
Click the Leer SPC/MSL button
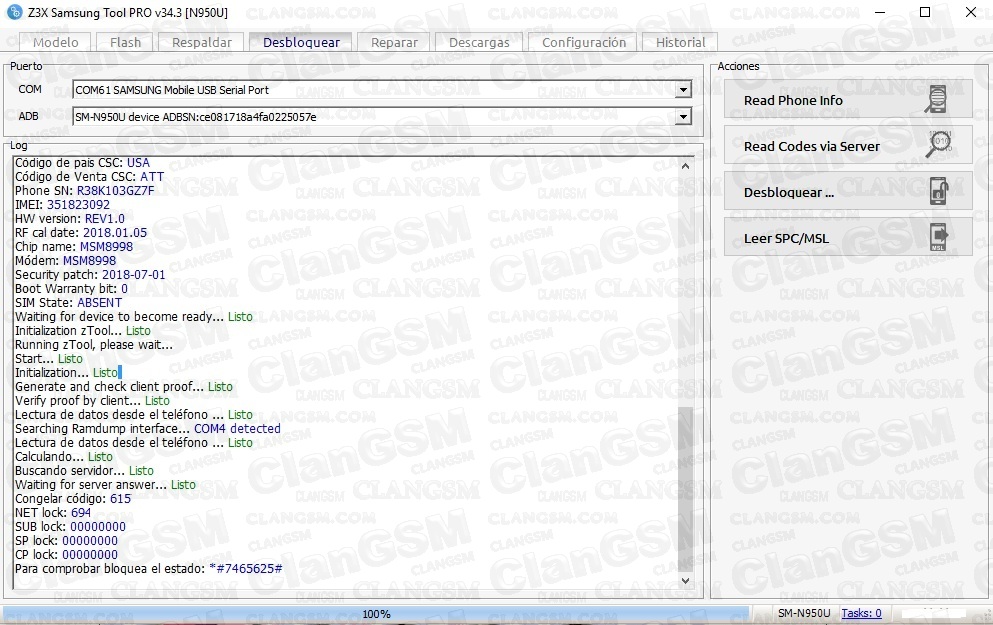(x=848, y=238)
